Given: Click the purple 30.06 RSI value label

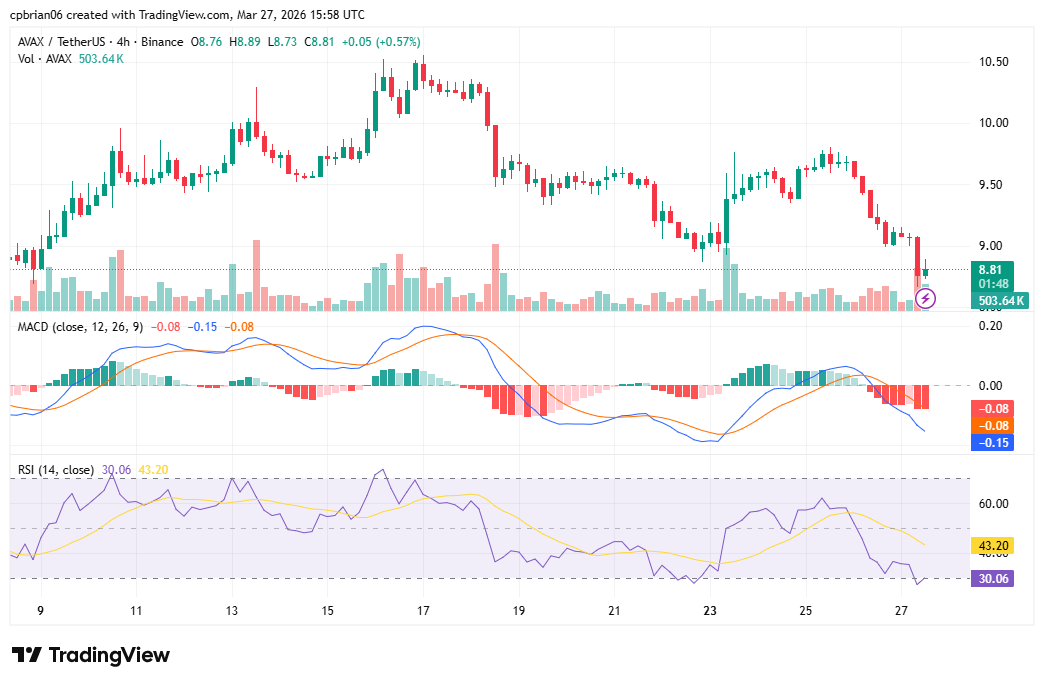Looking at the screenshot, I should 994,578.
